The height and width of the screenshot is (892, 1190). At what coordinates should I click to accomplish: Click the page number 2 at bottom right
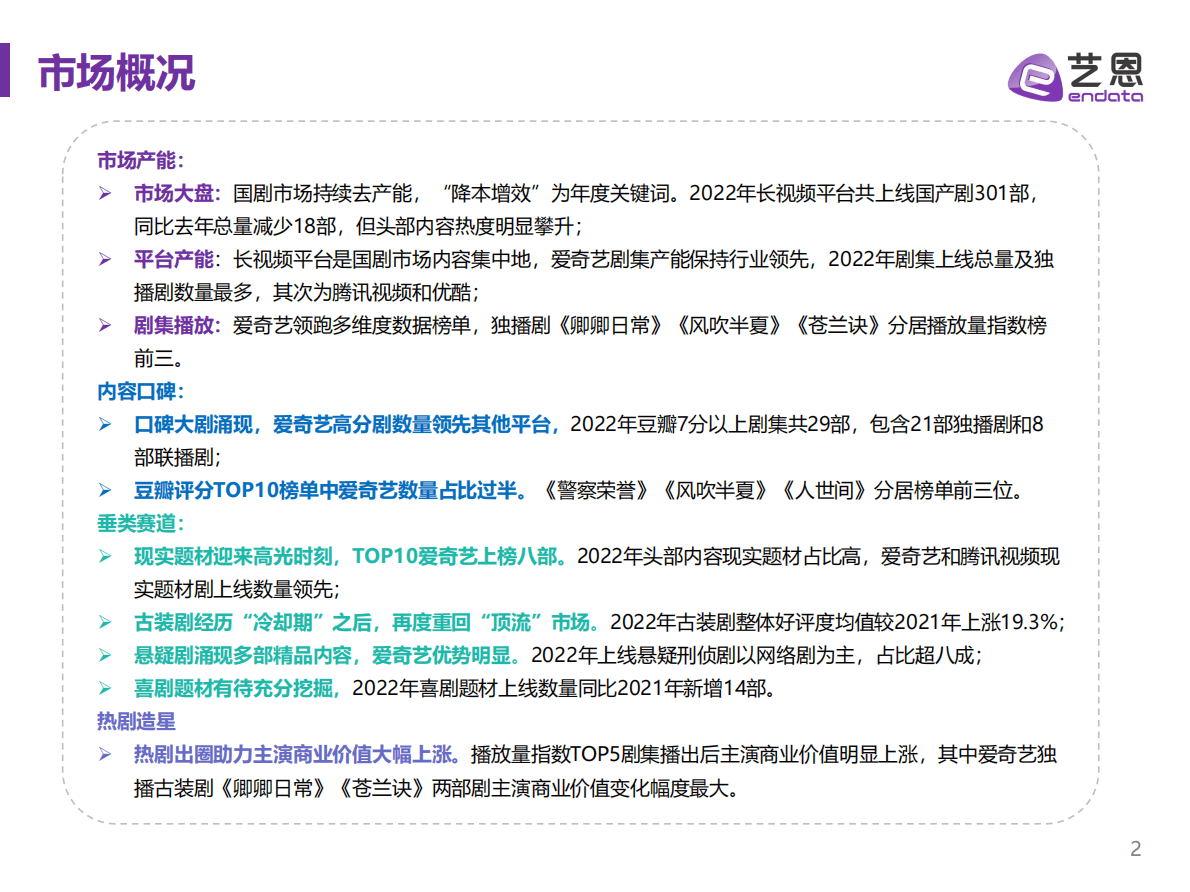click(1135, 849)
